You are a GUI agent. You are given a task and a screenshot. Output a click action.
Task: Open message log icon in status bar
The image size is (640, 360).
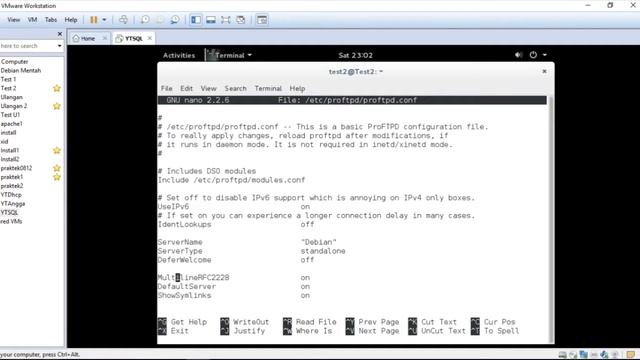point(631,355)
